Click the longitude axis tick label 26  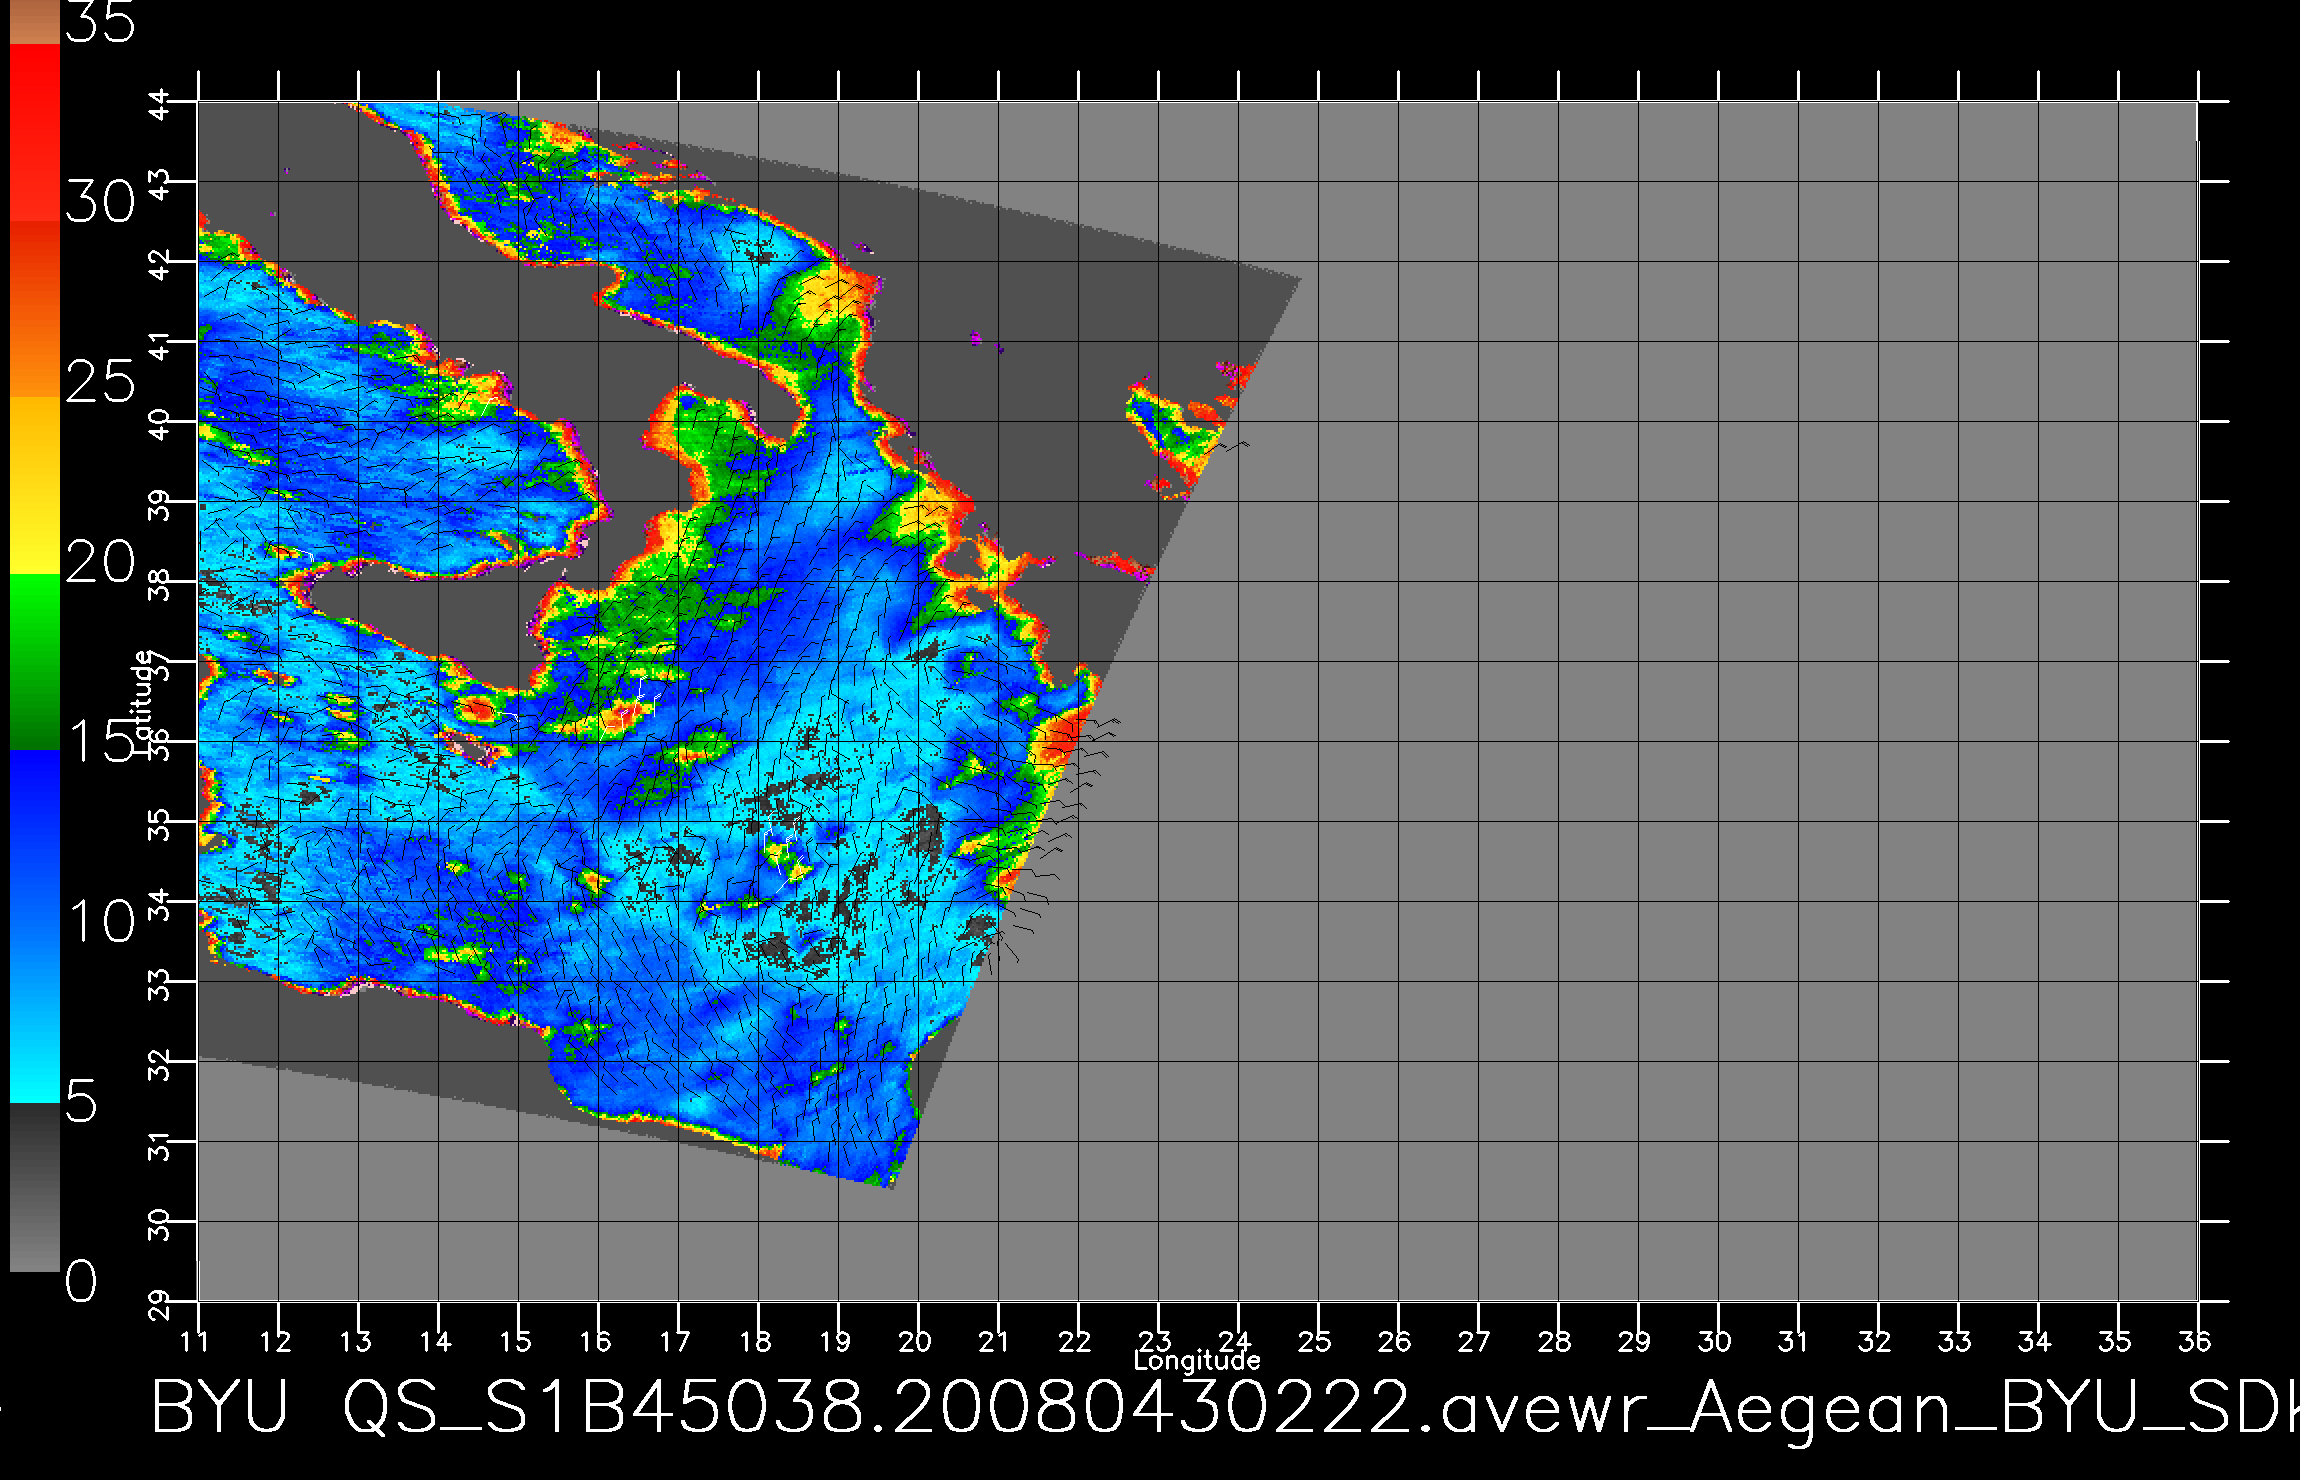click(1395, 1341)
